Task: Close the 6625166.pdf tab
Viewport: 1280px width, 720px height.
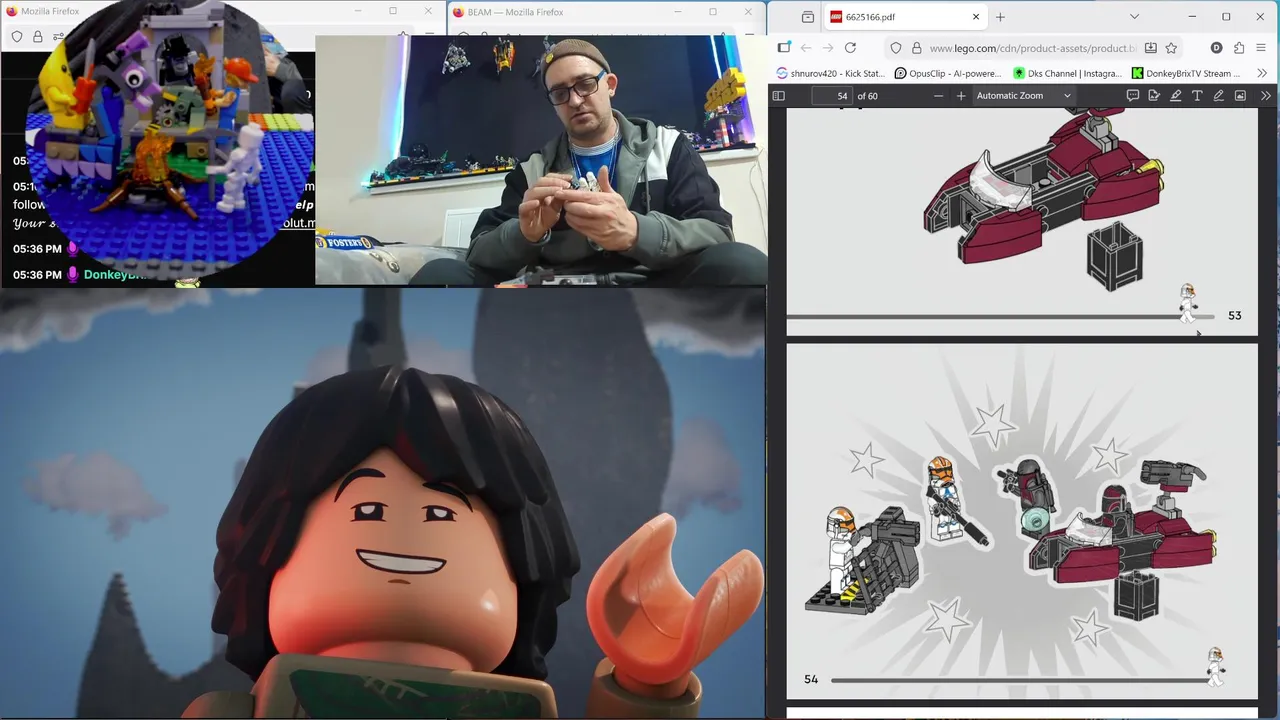Action: coord(976,17)
